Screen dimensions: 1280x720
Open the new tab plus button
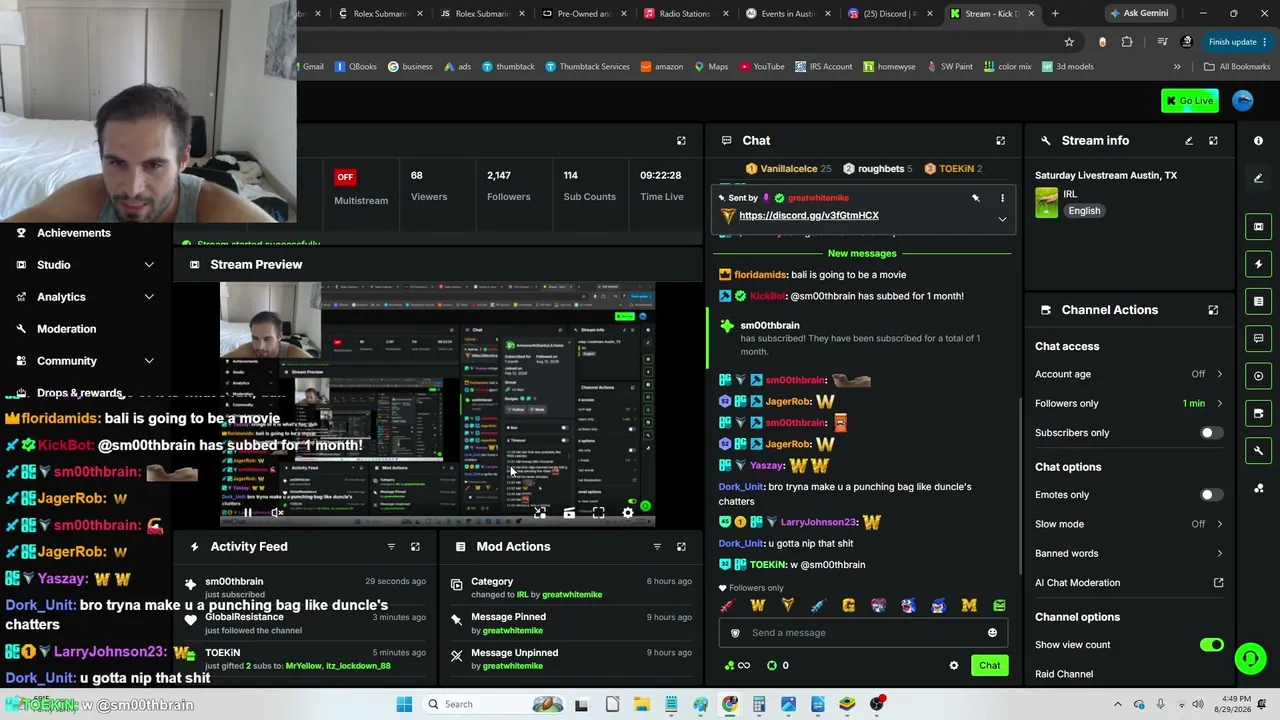[x=1055, y=14]
